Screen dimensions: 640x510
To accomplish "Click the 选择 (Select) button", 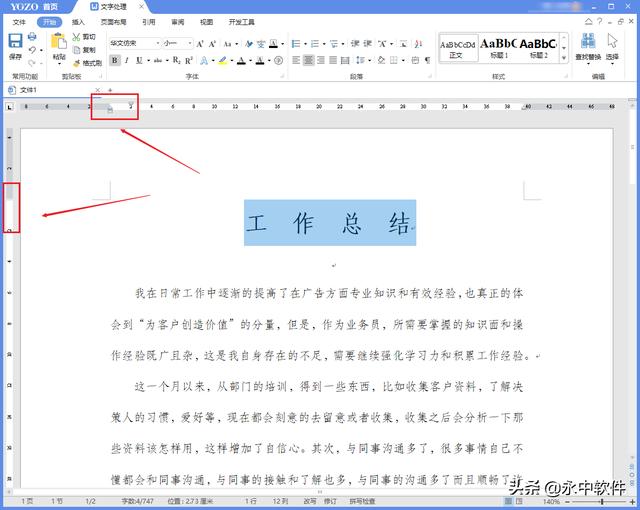I will (613, 46).
